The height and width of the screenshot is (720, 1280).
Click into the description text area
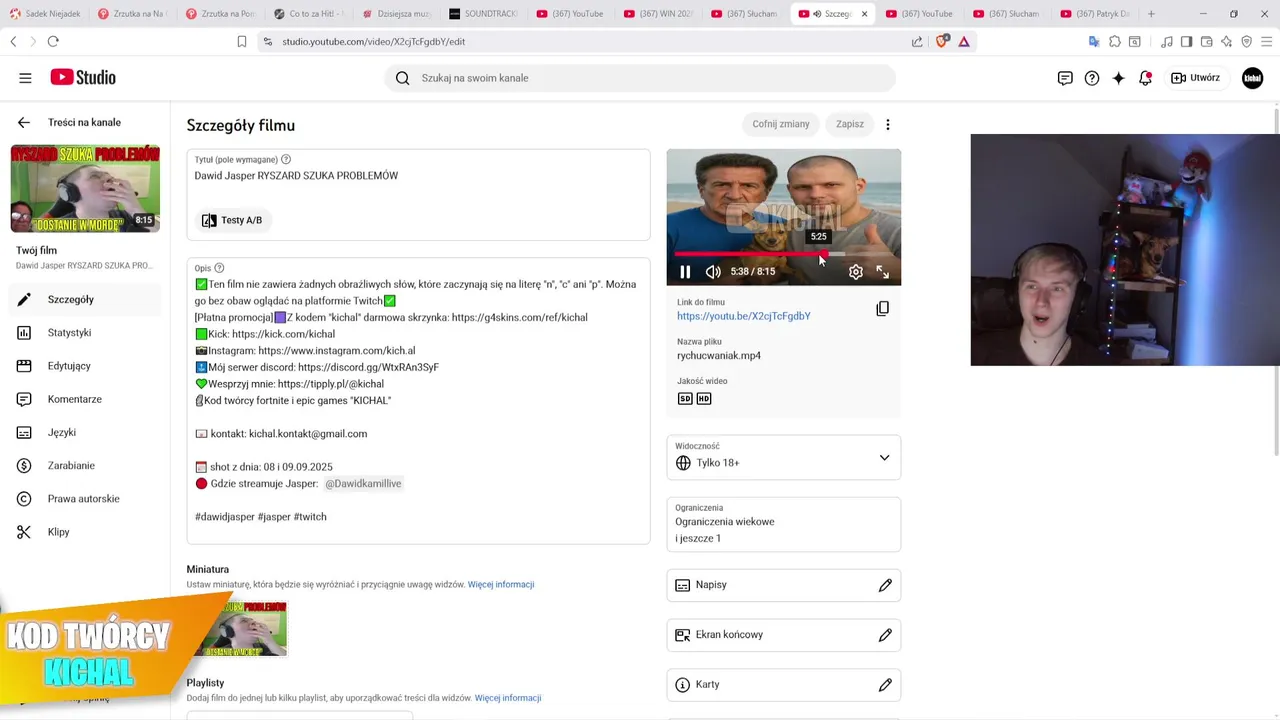tap(418, 400)
